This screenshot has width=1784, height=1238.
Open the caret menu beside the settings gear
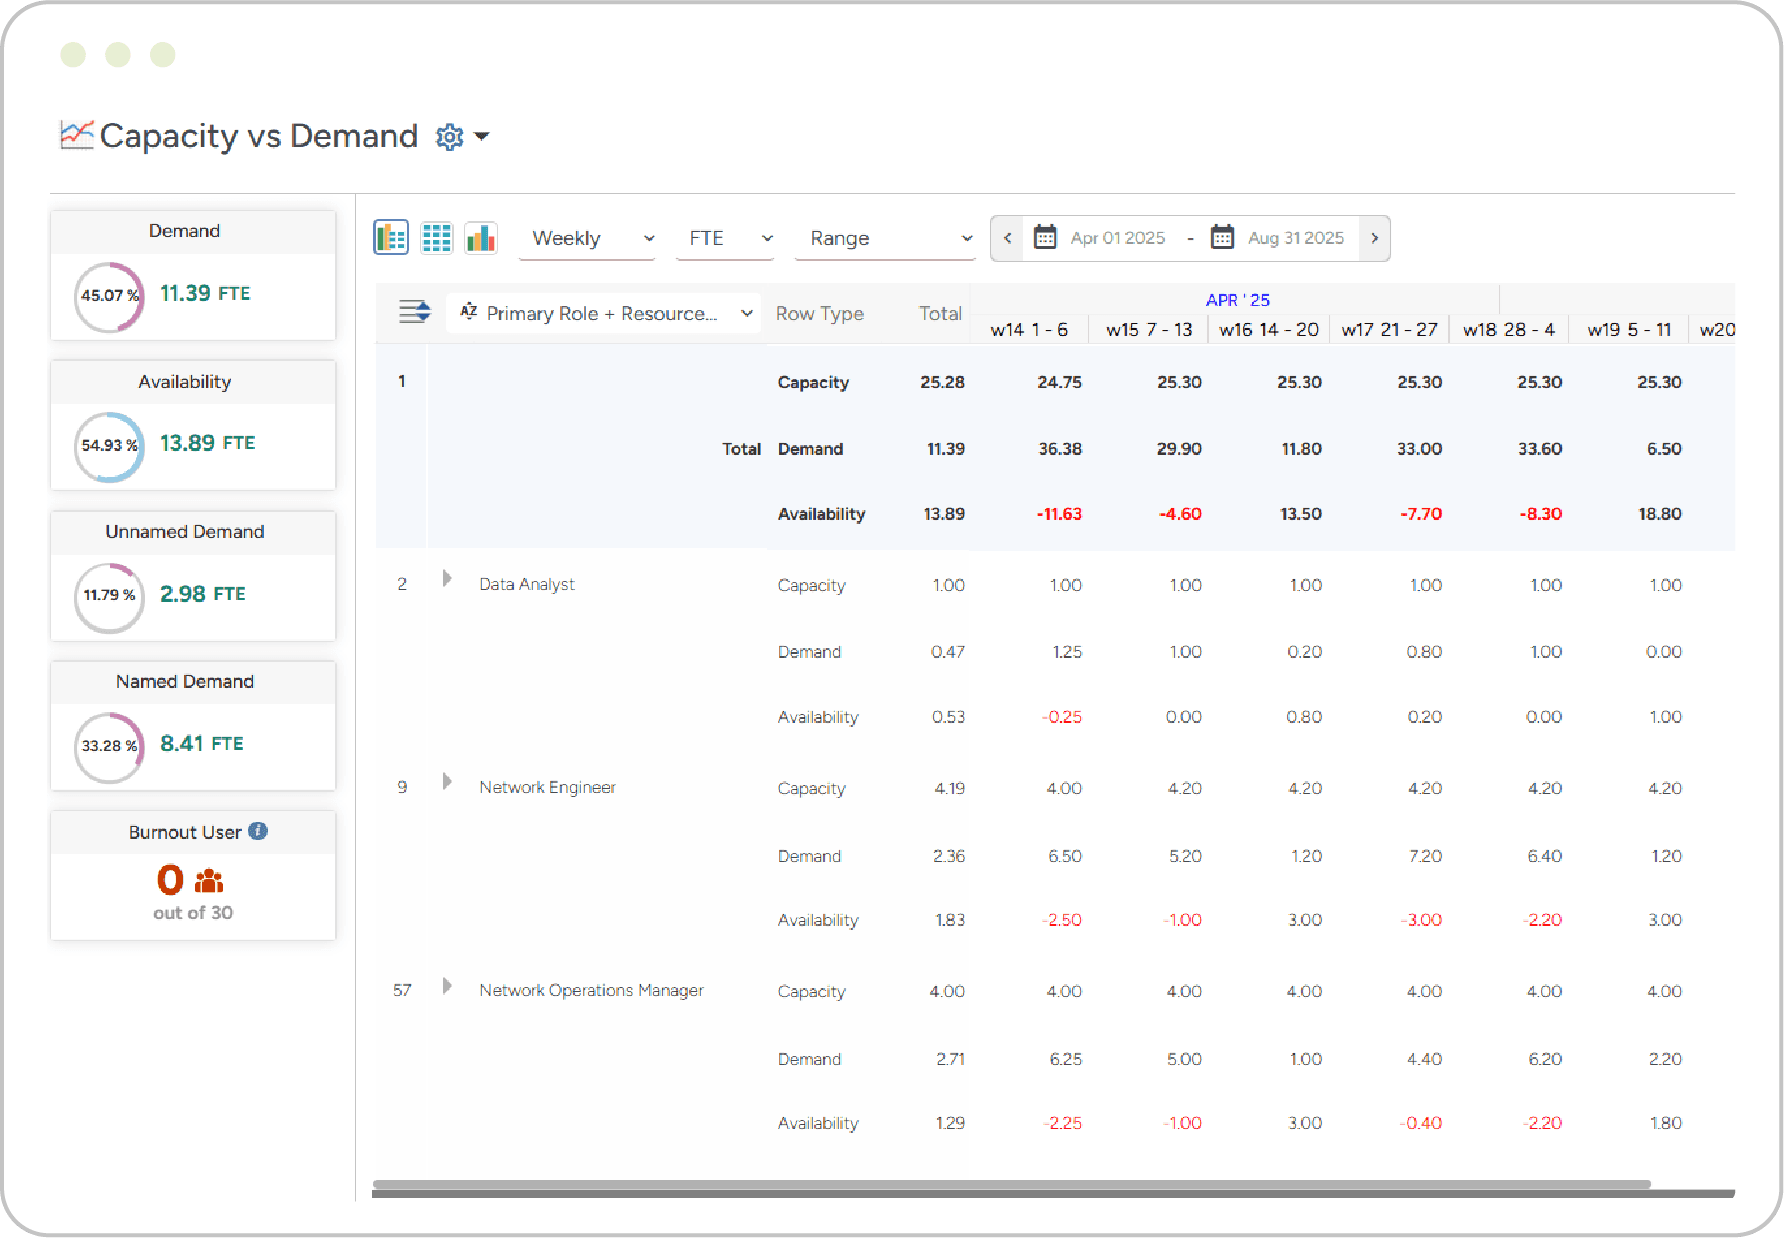[482, 137]
